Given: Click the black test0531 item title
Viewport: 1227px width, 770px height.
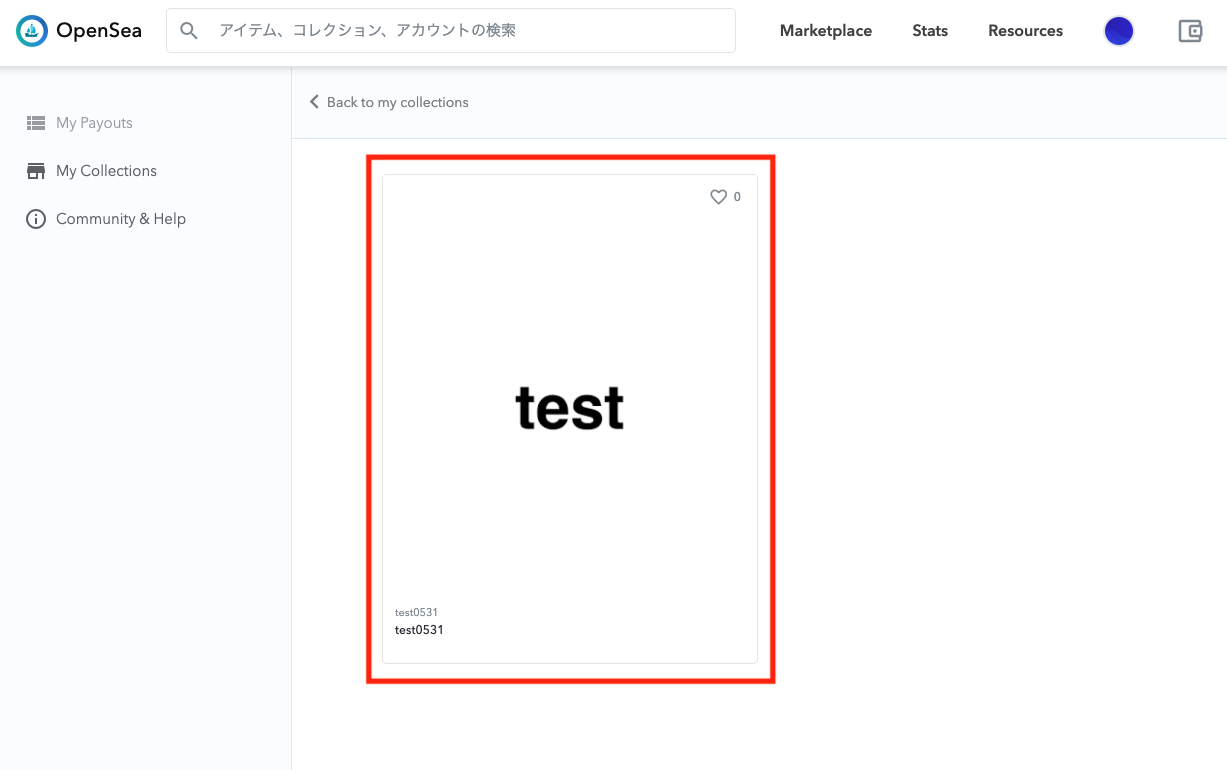Looking at the screenshot, I should [x=419, y=630].
